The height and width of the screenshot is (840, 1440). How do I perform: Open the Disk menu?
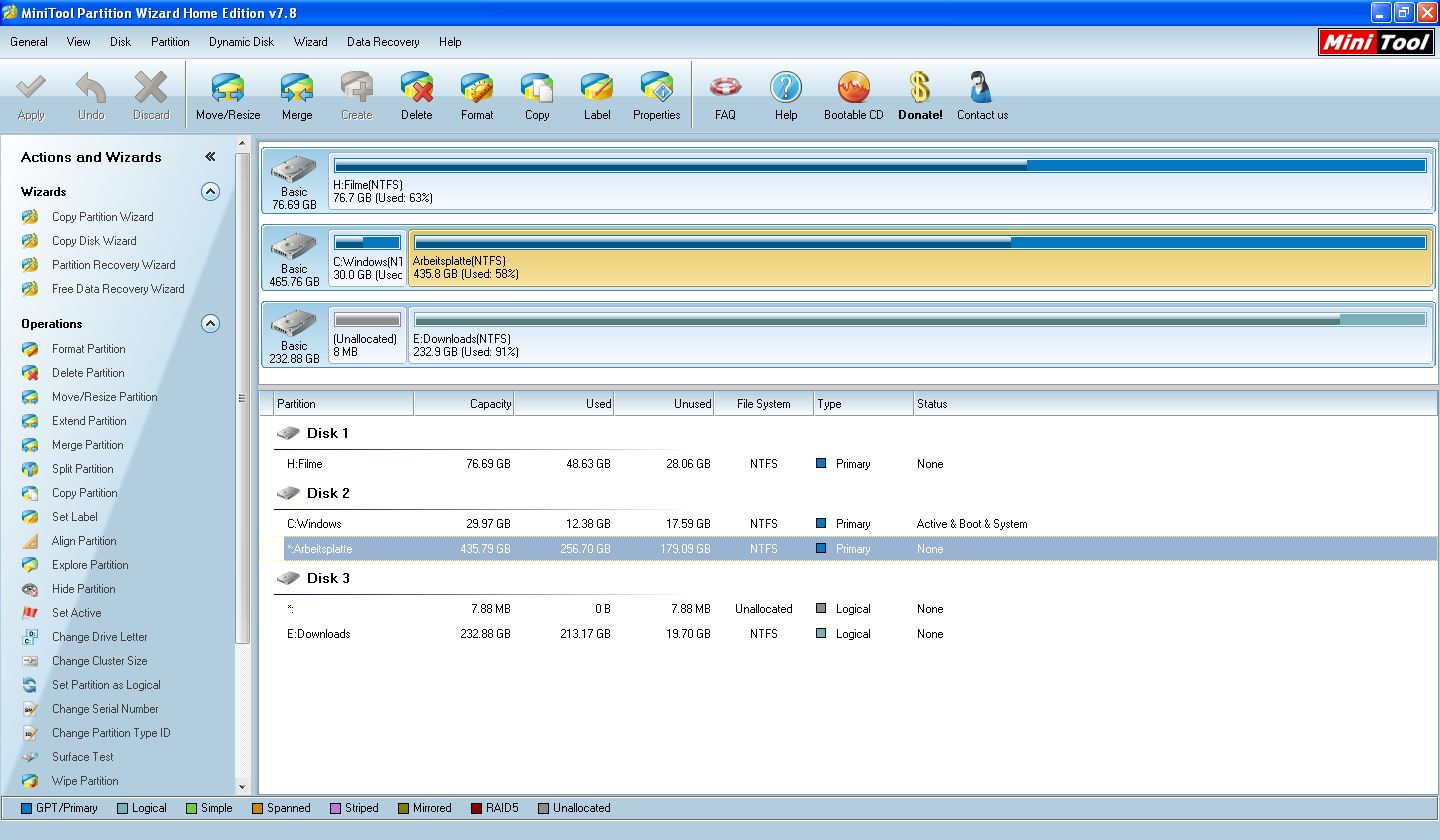tap(121, 42)
